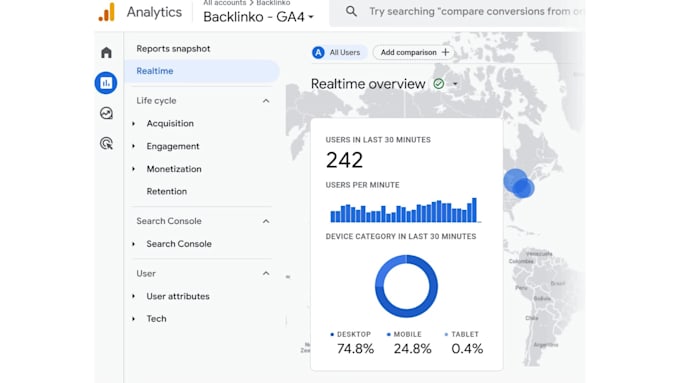Open the Home icon in sidebar
Image resolution: width=680 pixels, height=383 pixels.
pos(106,52)
